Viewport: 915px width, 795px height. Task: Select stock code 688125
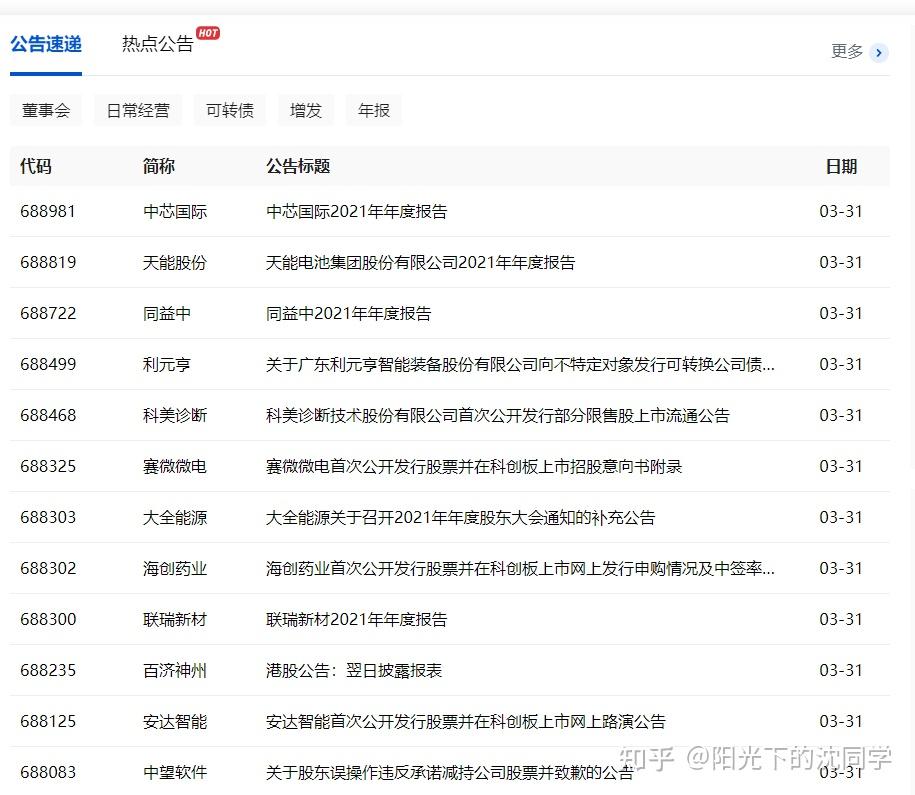coord(48,721)
